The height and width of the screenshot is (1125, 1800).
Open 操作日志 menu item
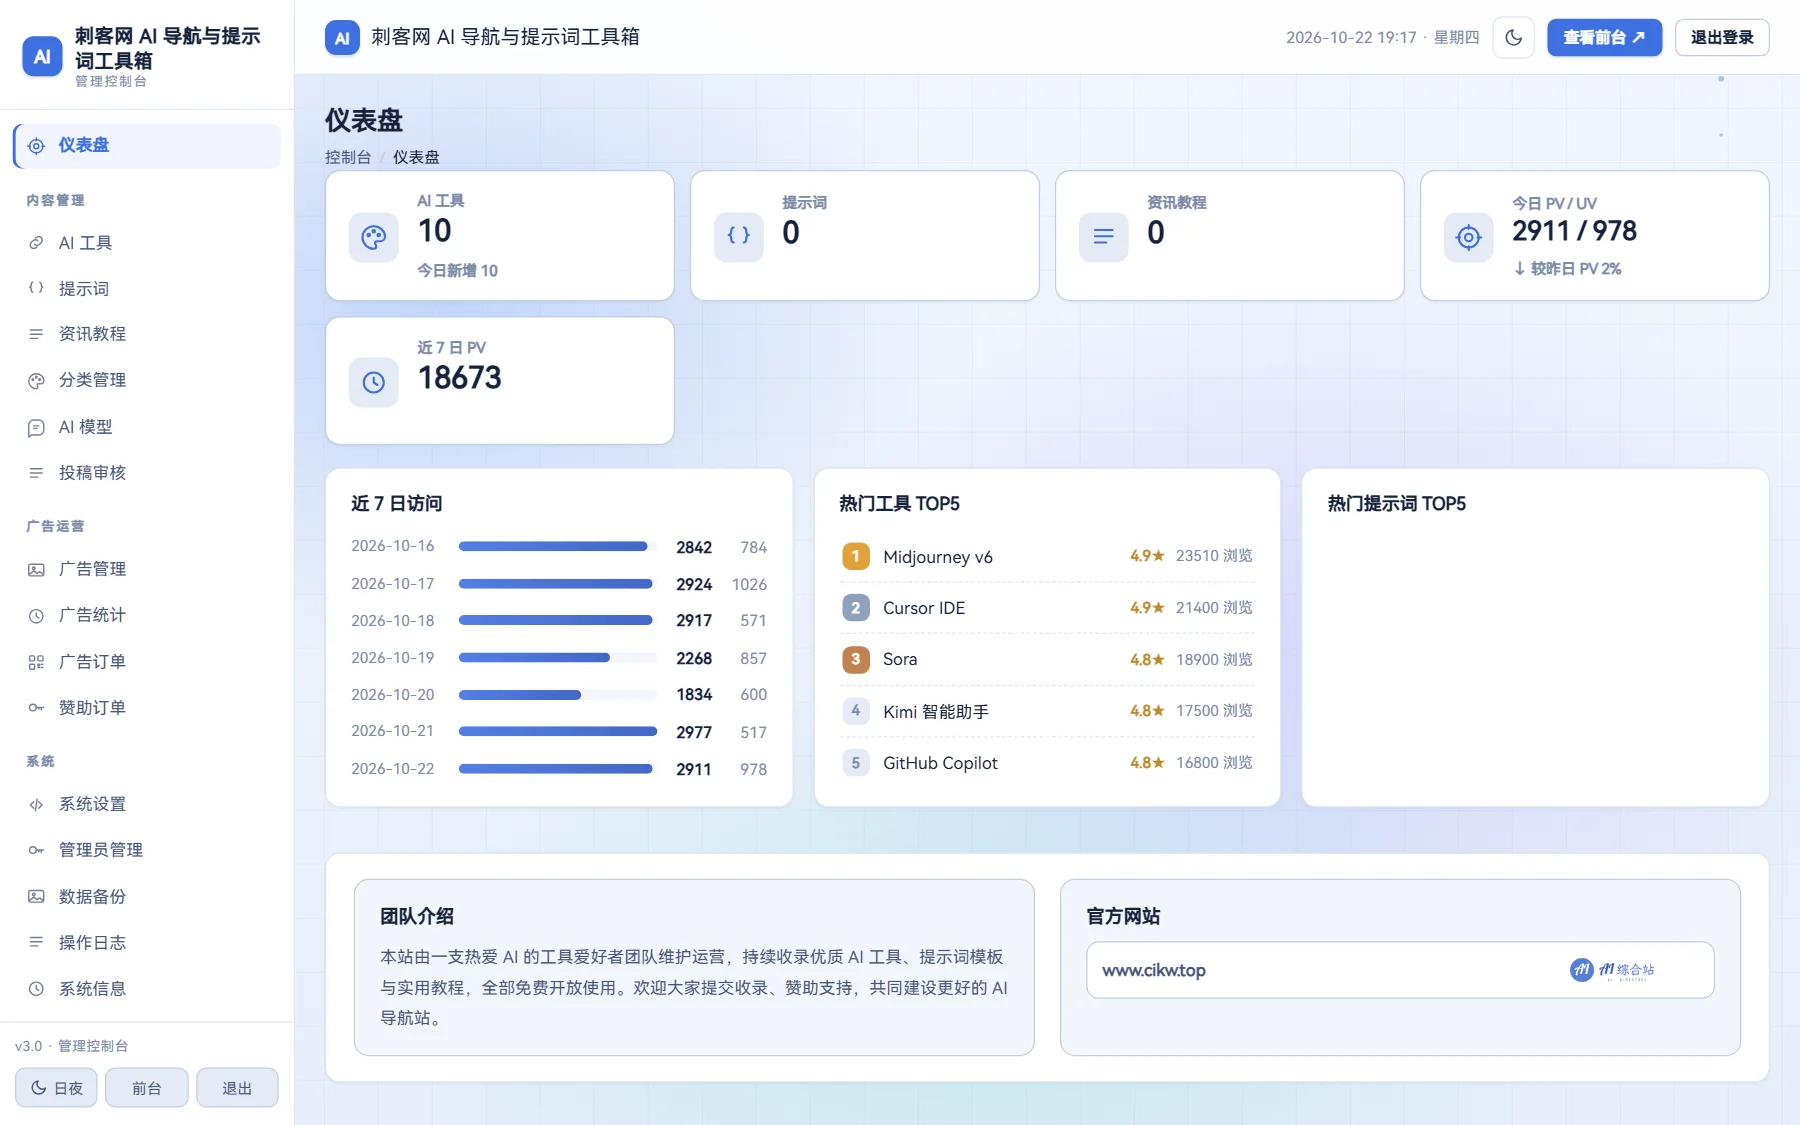coord(147,943)
